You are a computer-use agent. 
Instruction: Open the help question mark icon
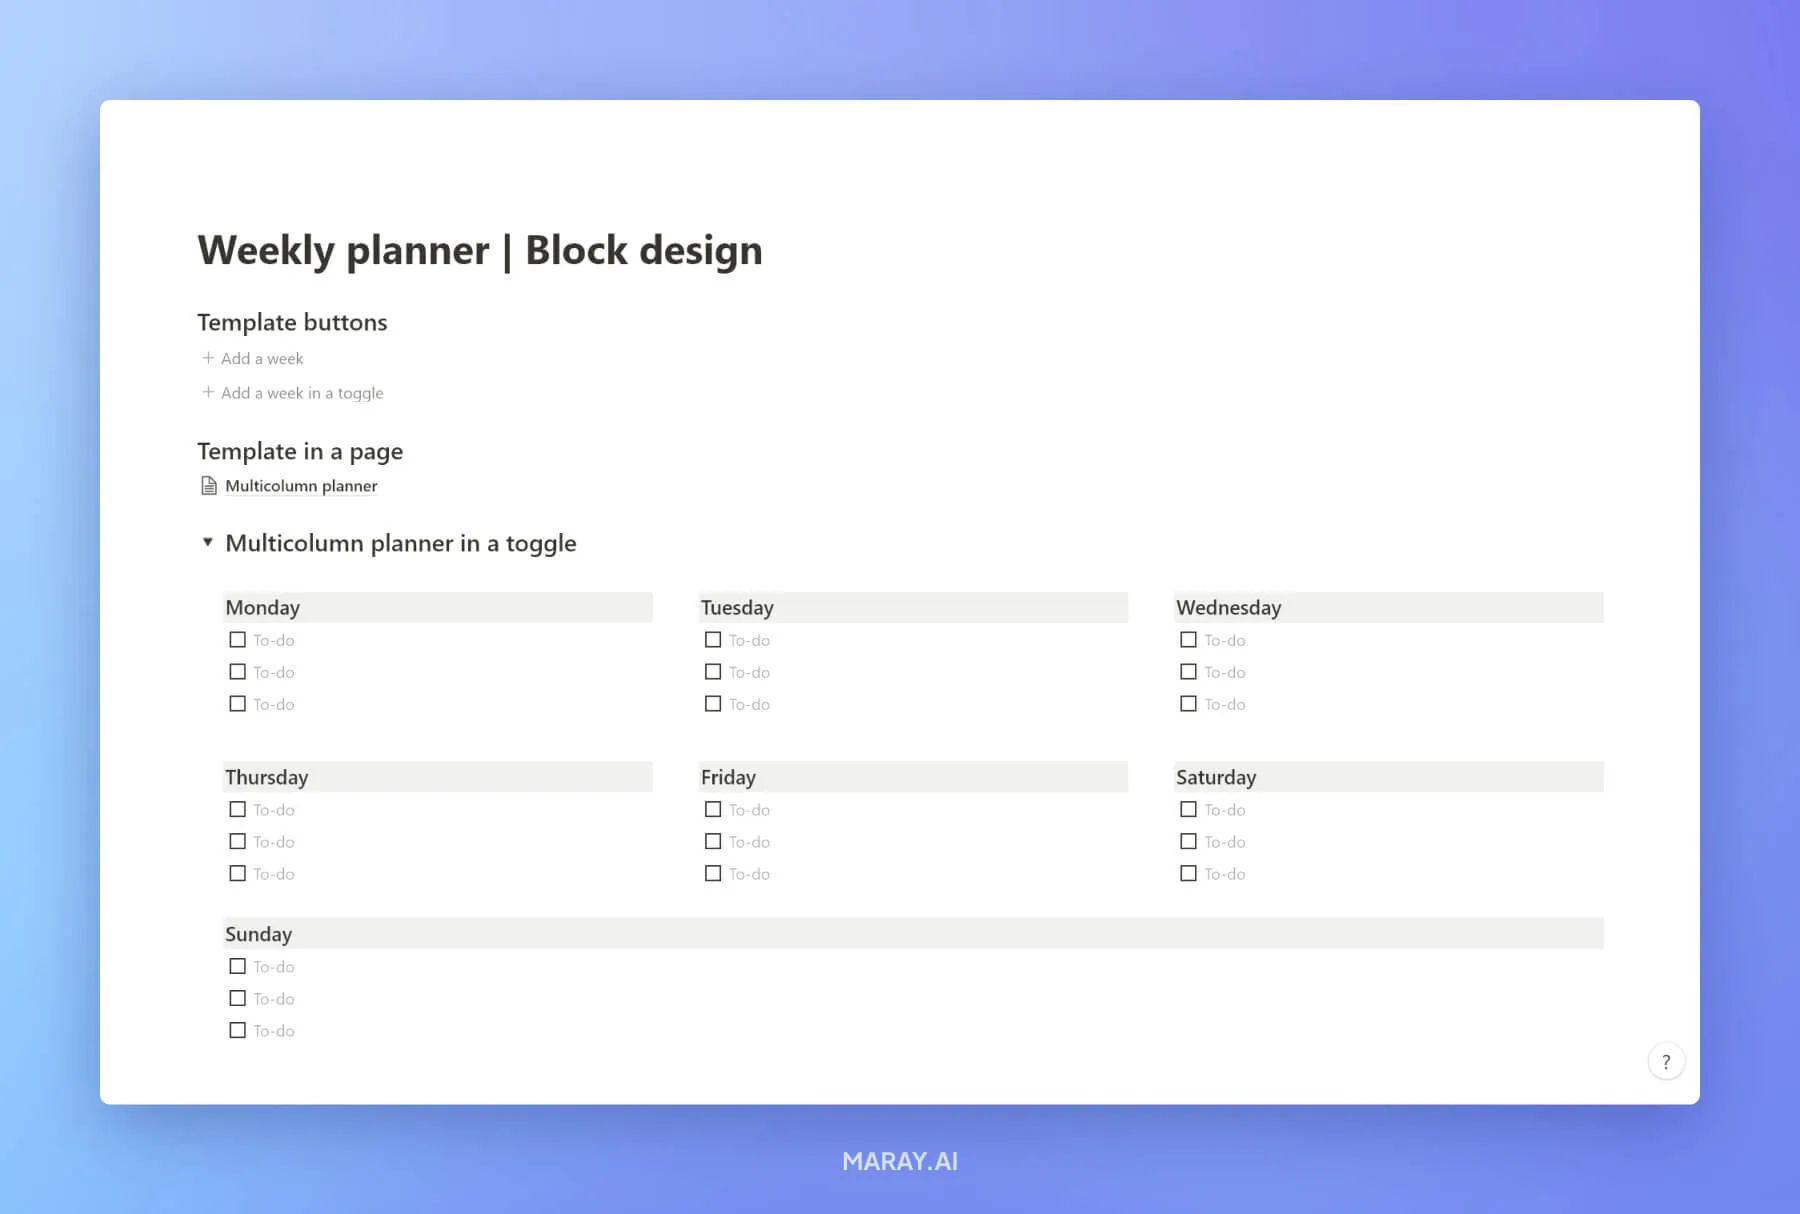(x=1665, y=1061)
